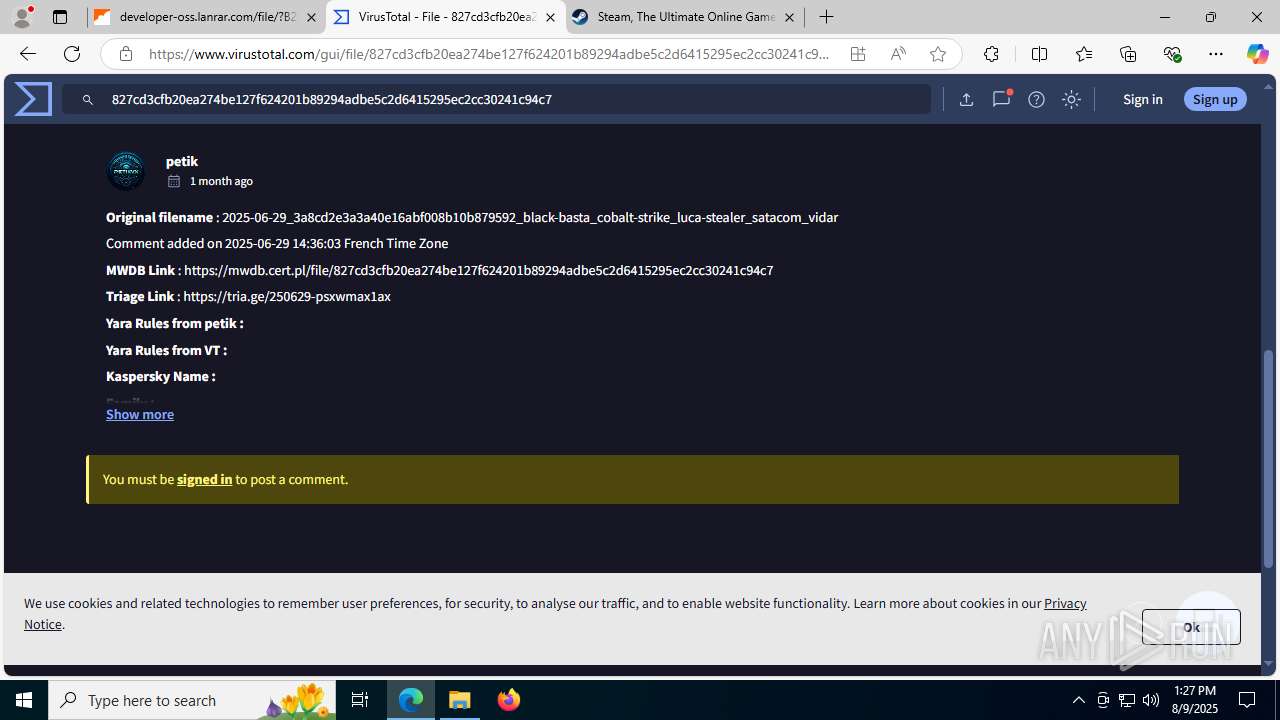Accept cookies with the Ok button
Screen dimensions: 1280x720
click(x=1191, y=627)
